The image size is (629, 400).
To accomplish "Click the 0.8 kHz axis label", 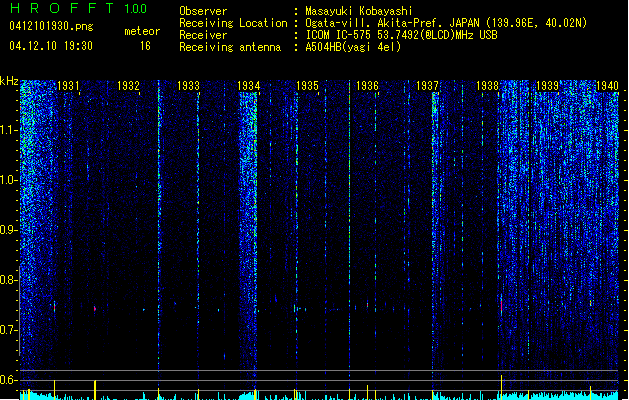I will (8, 280).
